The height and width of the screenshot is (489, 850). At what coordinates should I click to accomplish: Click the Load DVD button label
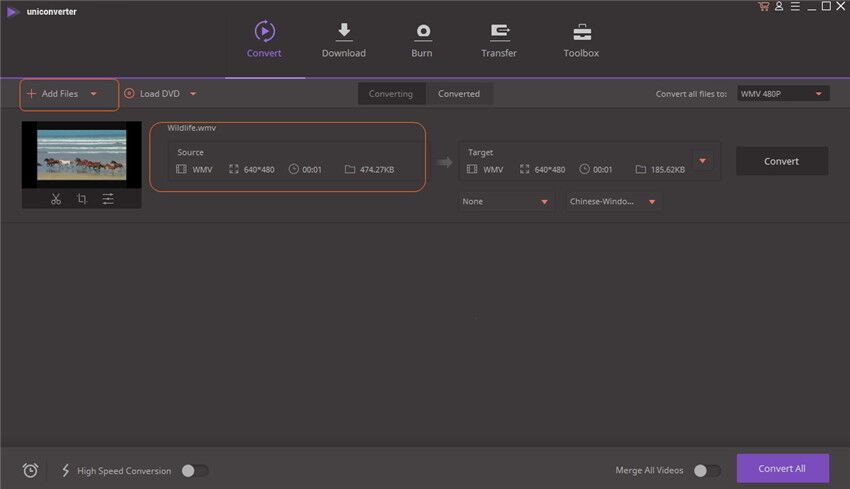(159, 94)
